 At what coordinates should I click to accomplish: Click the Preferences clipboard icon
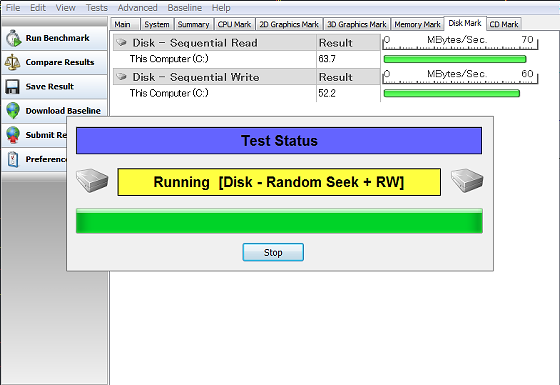click(x=13, y=159)
